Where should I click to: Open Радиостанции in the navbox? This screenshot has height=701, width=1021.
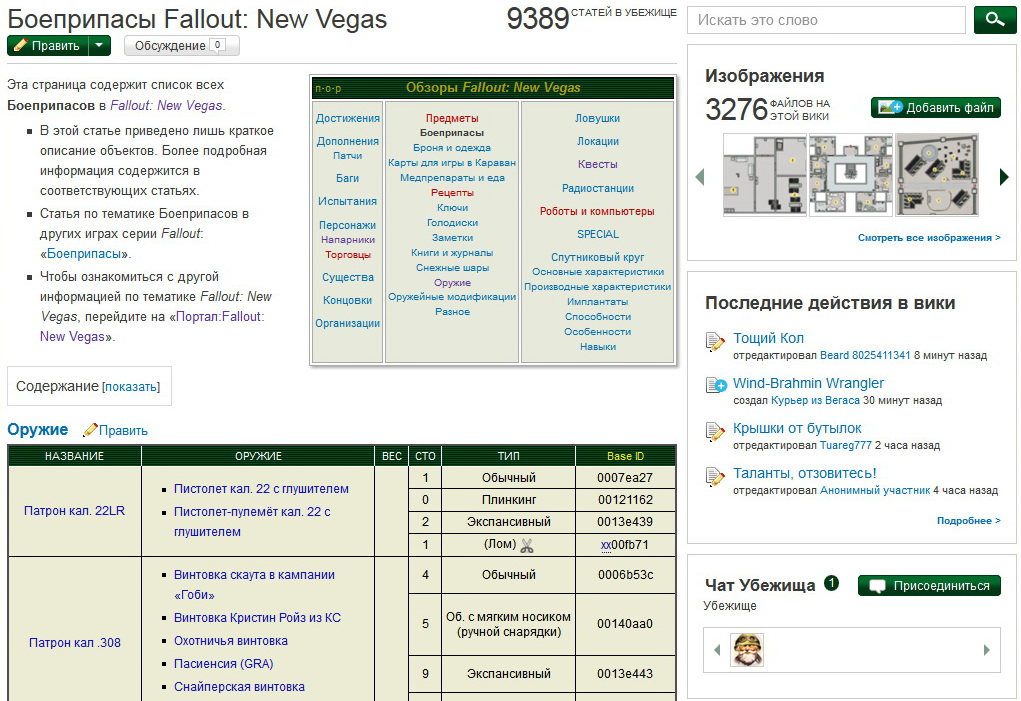pyautogui.click(x=598, y=188)
